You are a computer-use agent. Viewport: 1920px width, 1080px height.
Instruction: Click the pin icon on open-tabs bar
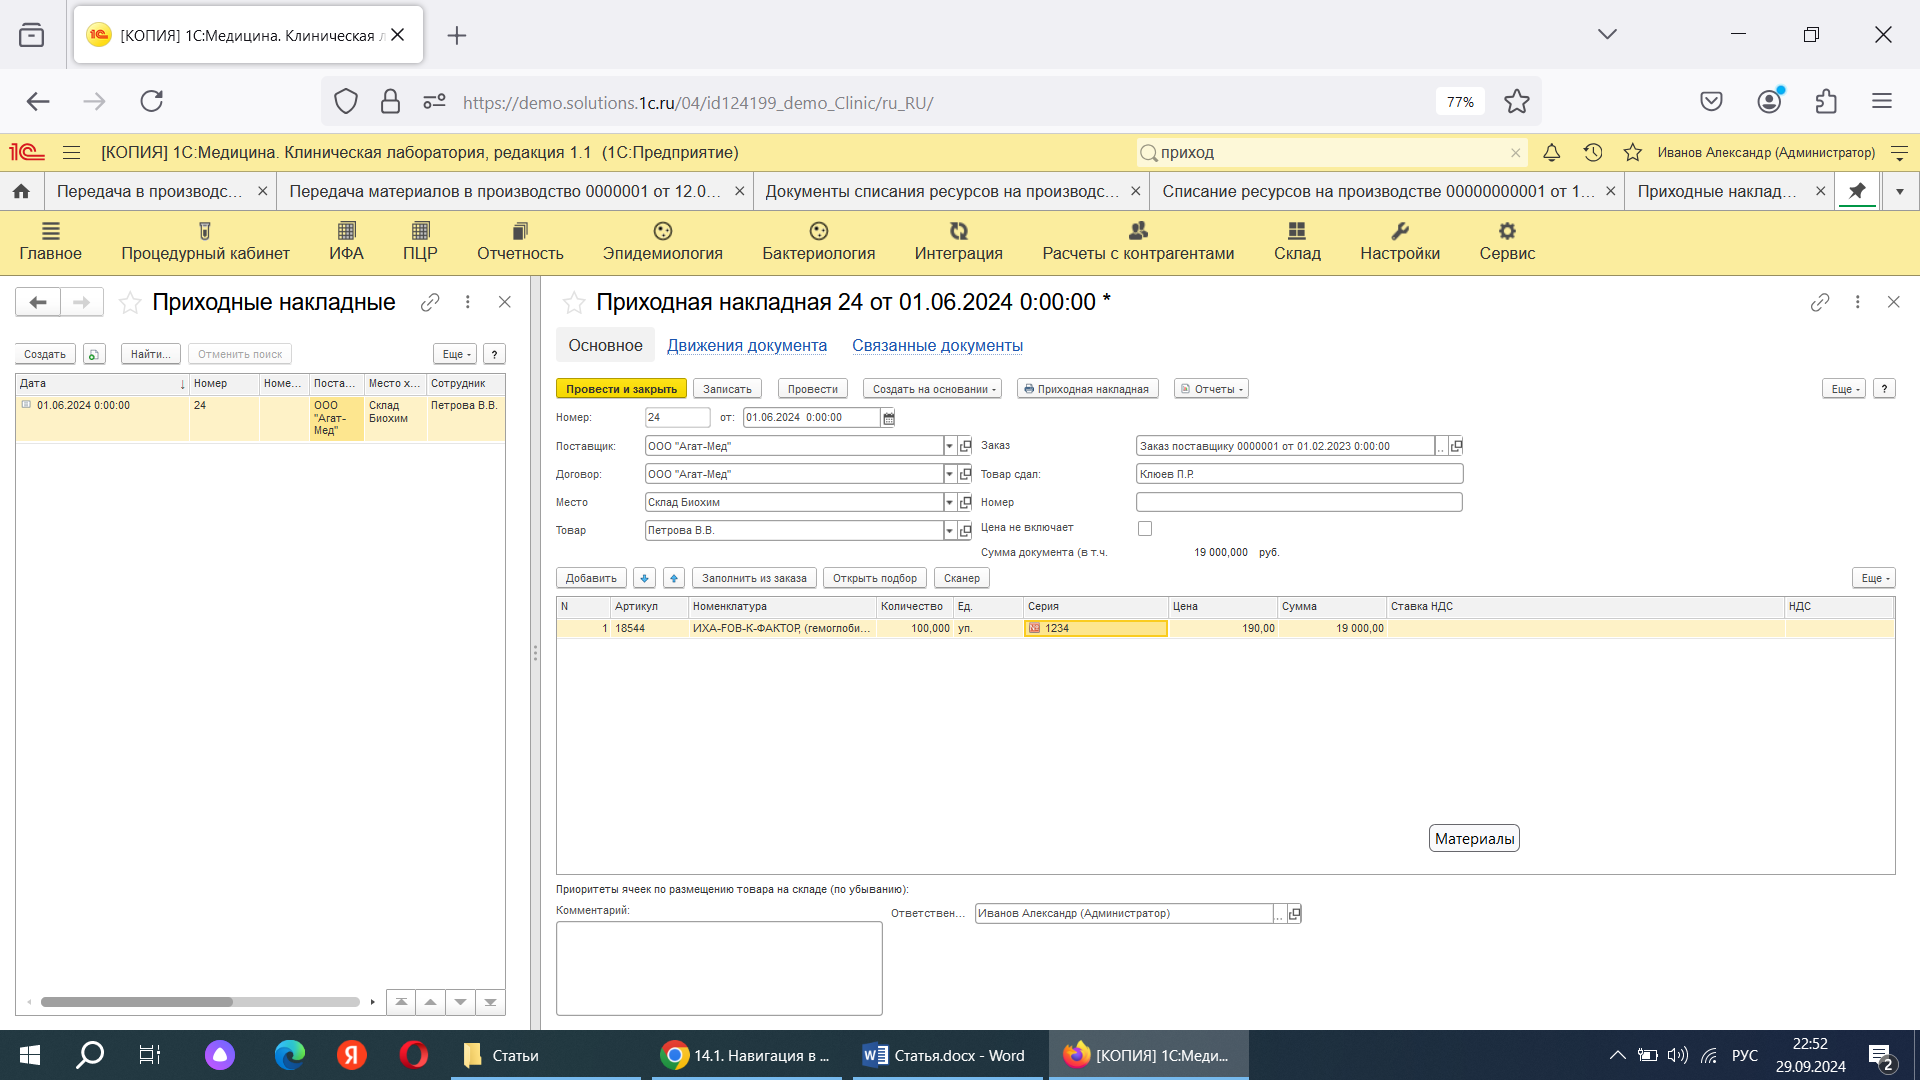click(x=1857, y=191)
